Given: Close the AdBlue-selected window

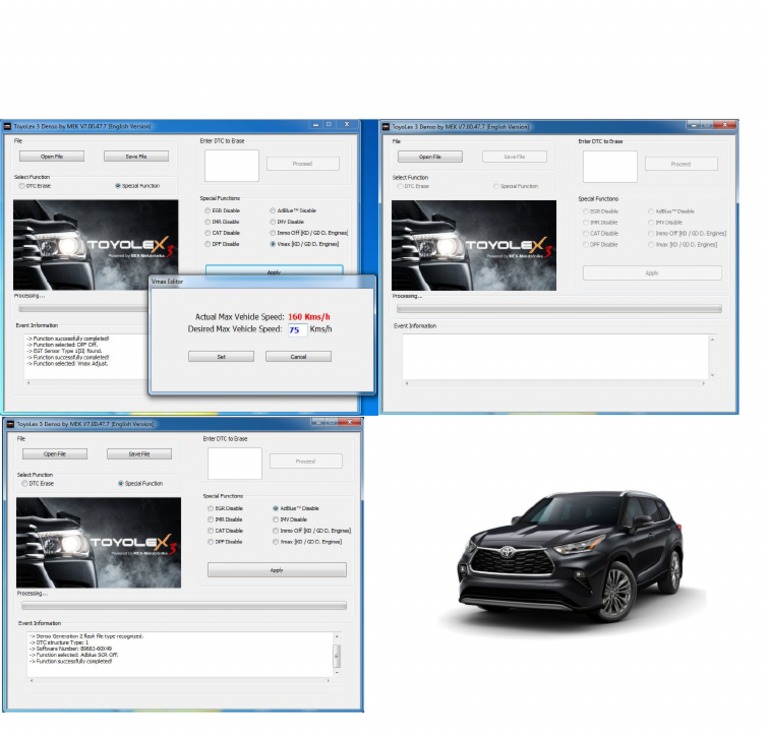Looking at the screenshot, I should point(350,422).
